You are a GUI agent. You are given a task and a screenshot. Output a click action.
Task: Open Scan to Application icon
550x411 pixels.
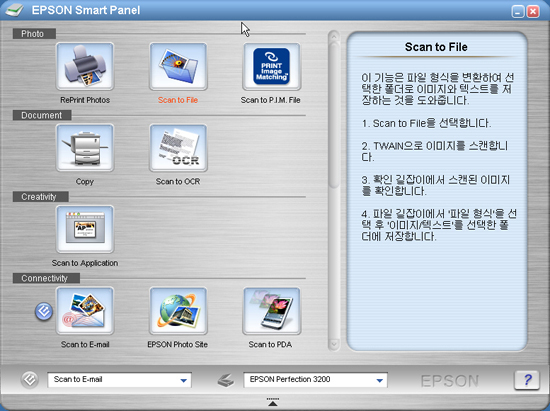[x=85, y=229]
